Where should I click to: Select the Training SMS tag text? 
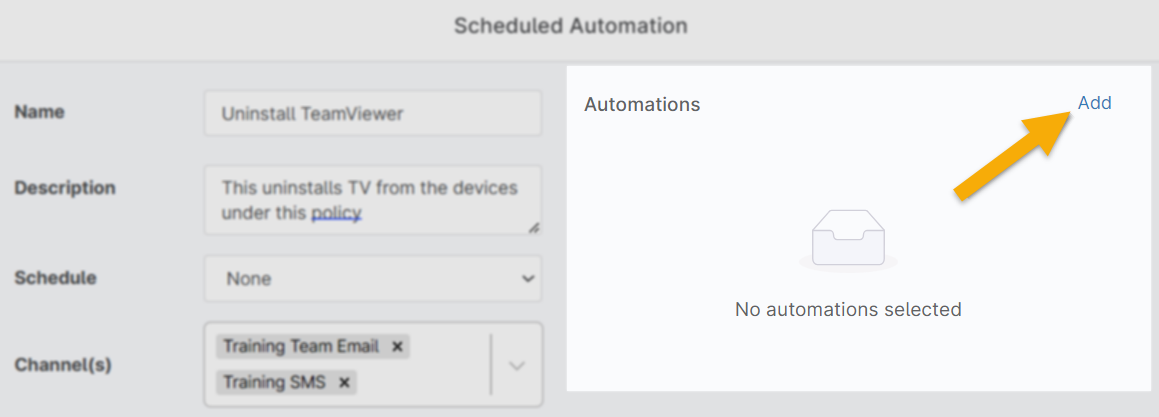click(273, 382)
